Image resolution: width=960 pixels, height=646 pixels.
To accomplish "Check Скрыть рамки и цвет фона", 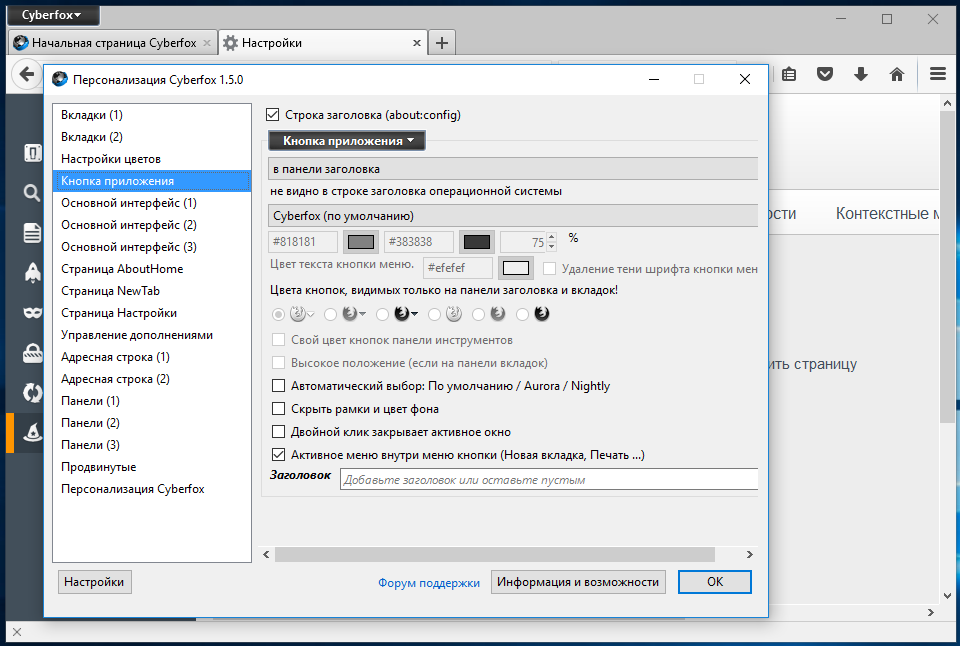I will (x=279, y=408).
